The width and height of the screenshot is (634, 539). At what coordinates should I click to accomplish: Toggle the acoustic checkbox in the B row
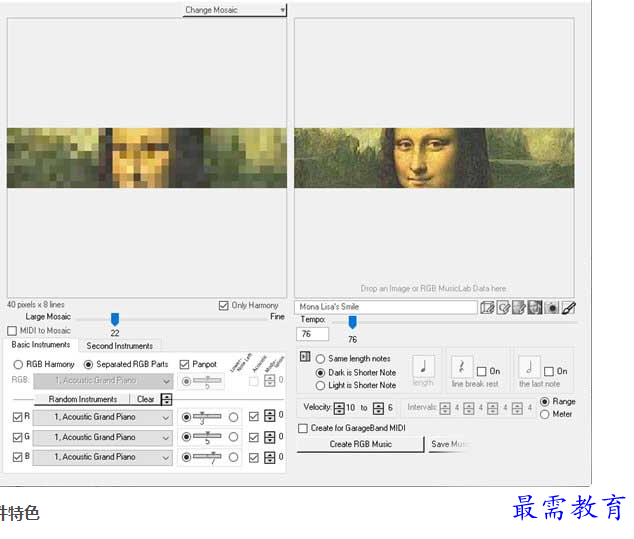pos(254,458)
